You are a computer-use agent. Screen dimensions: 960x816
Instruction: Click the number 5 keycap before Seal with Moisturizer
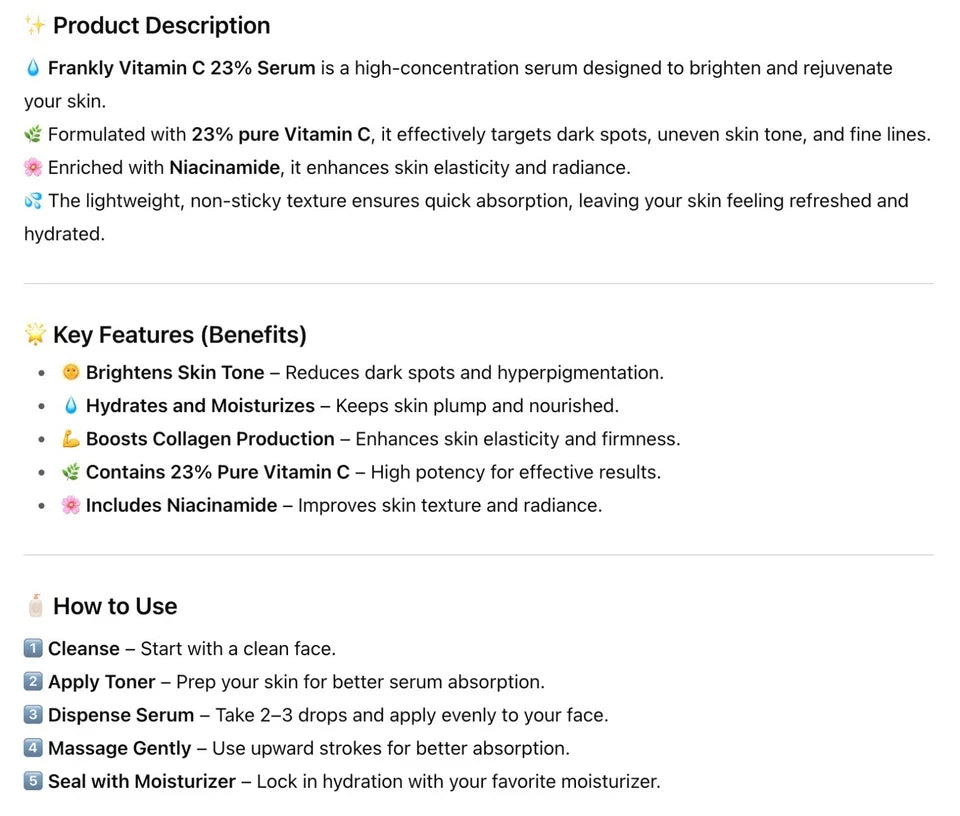[33, 780]
